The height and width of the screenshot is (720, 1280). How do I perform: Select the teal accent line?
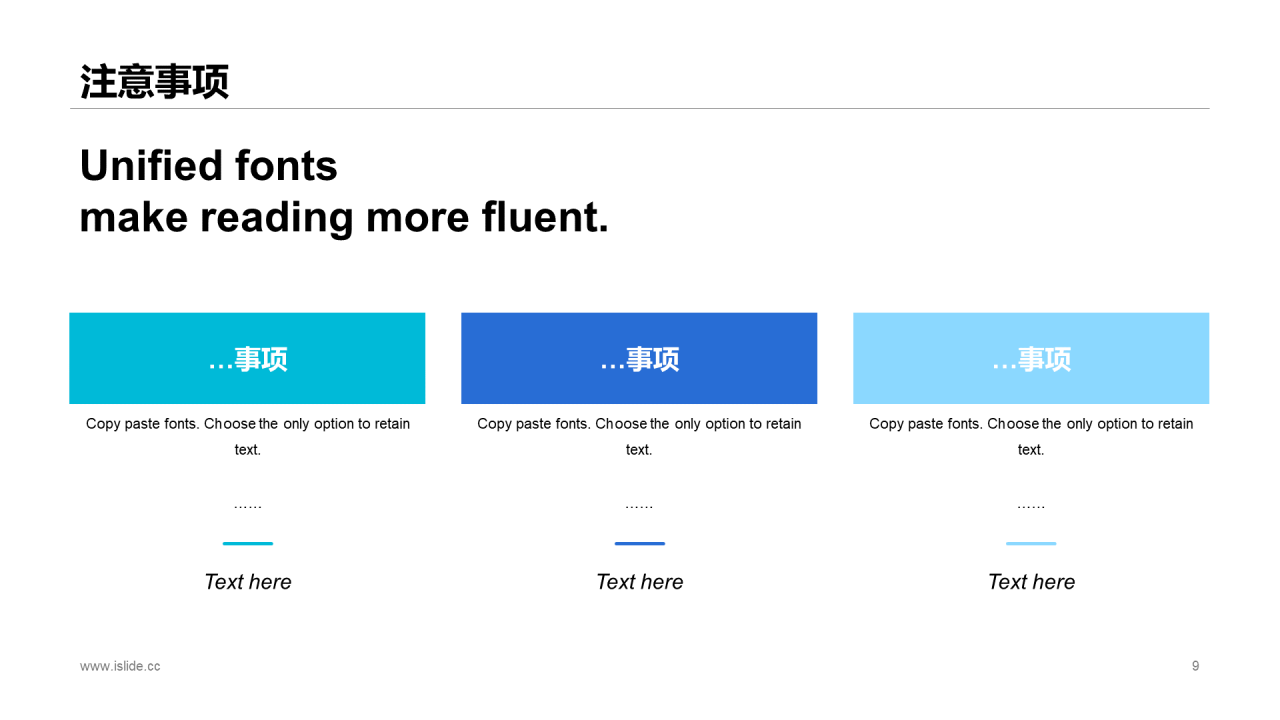click(x=248, y=543)
